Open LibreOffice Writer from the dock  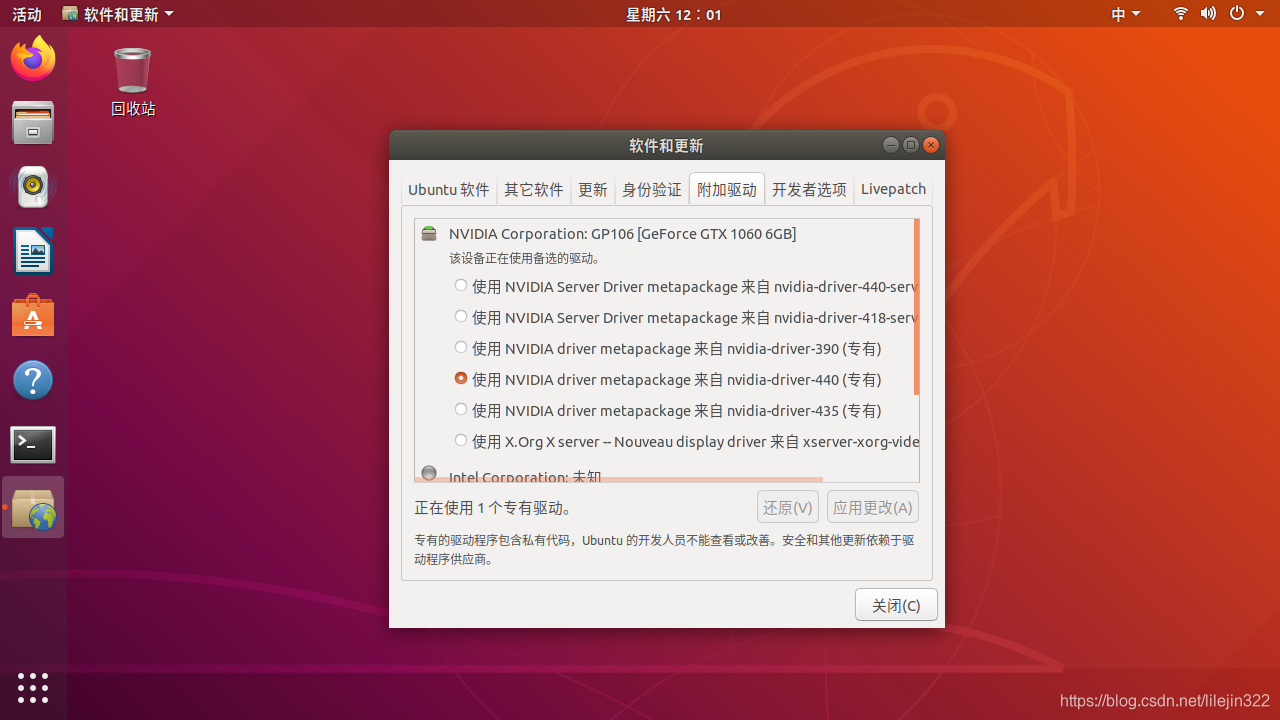33,251
